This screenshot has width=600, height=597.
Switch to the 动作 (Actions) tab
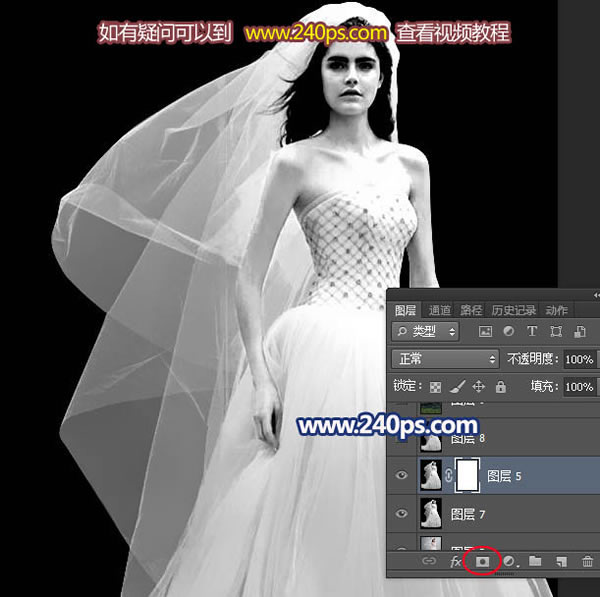pyautogui.click(x=556, y=310)
